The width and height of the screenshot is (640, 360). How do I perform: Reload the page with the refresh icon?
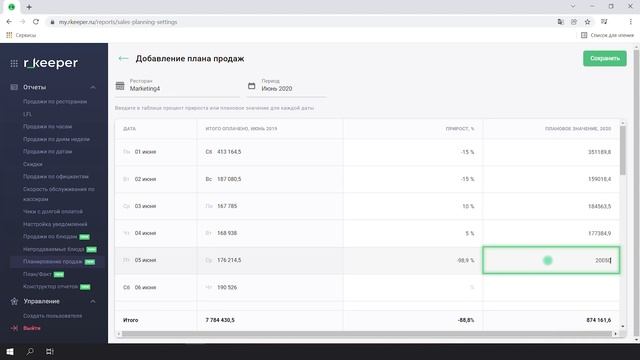[x=36, y=22]
